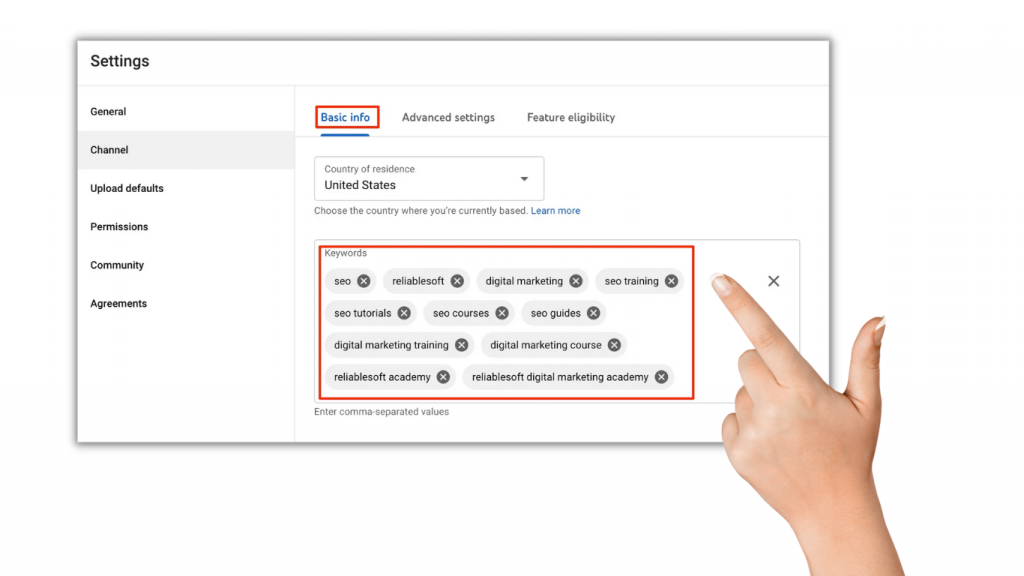Select the "digital marketing course" keyword text

546,345
